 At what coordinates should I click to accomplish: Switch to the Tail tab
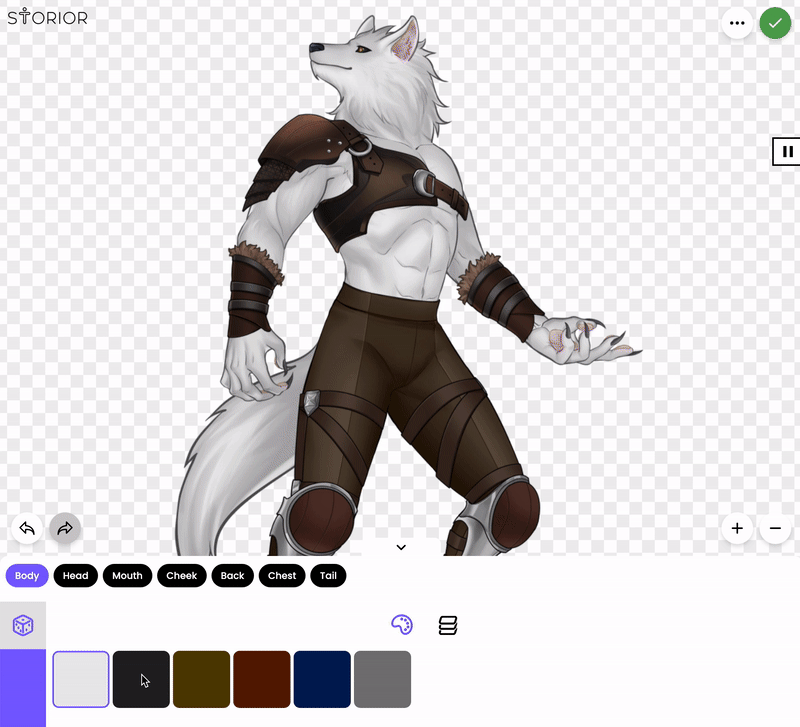point(328,575)
